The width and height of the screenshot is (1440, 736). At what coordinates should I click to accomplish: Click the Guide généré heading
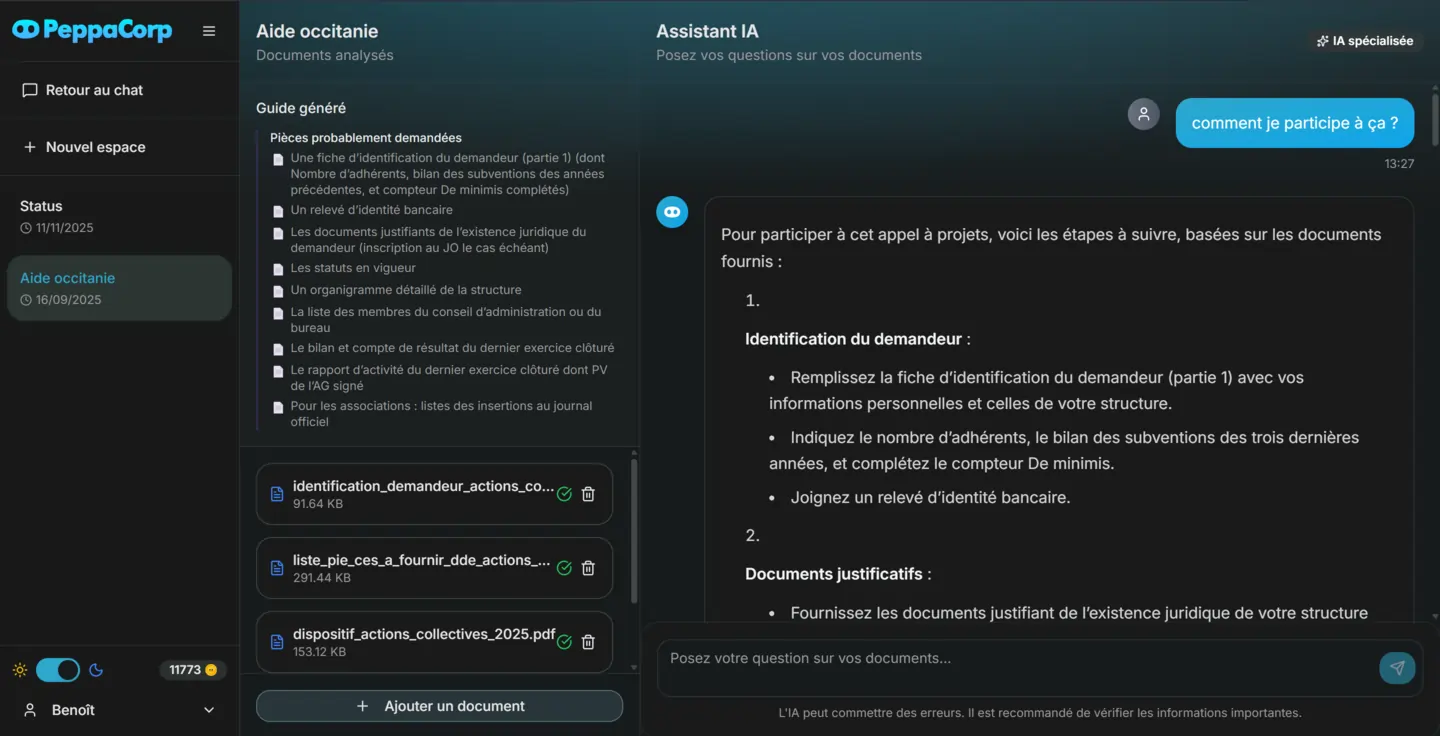point(301,108)
